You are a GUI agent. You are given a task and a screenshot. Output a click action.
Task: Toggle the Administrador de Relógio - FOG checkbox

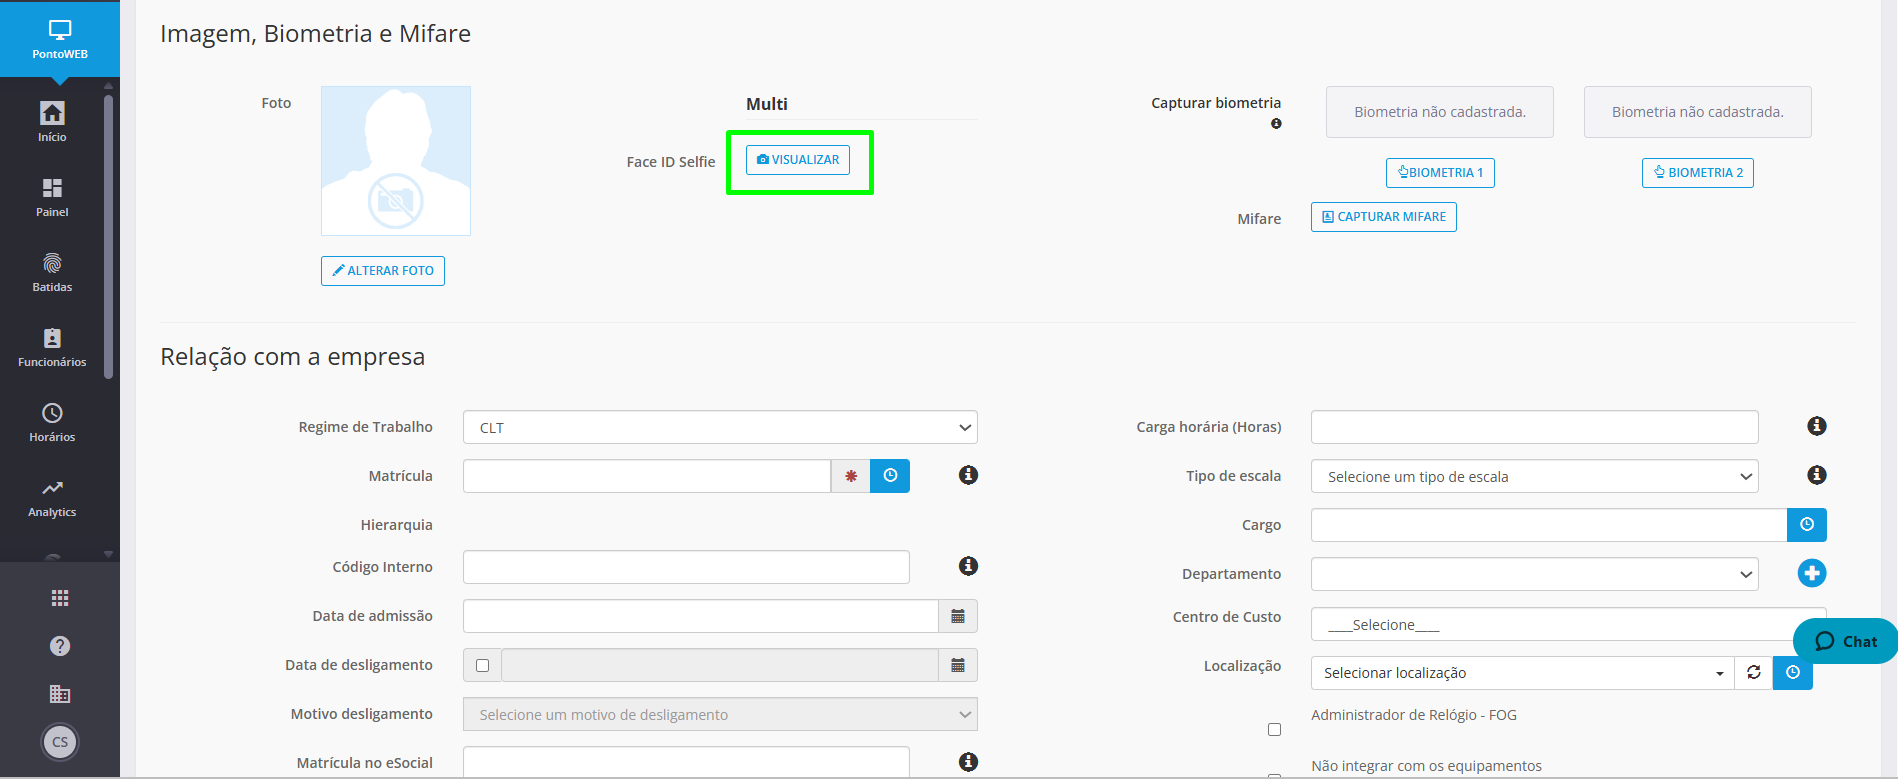click(1274, 730)
